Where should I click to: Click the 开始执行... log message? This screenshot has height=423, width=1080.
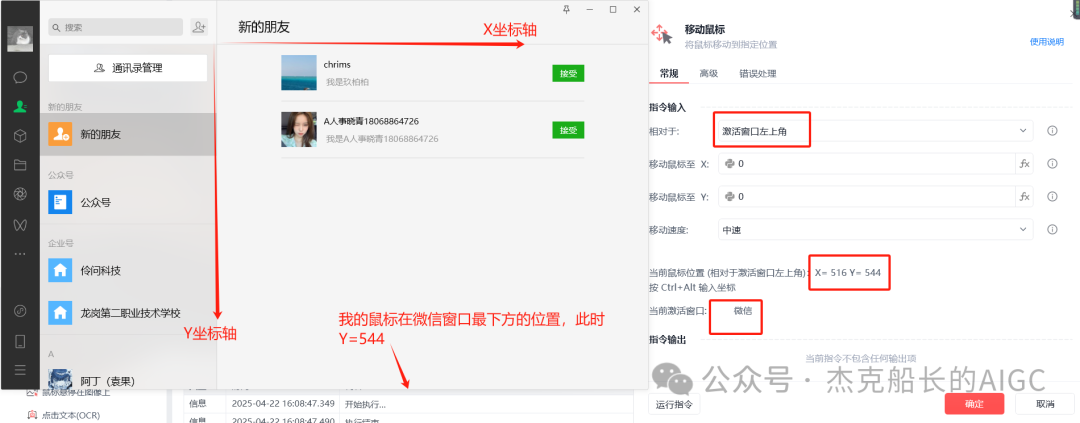(x=366, y=404)
